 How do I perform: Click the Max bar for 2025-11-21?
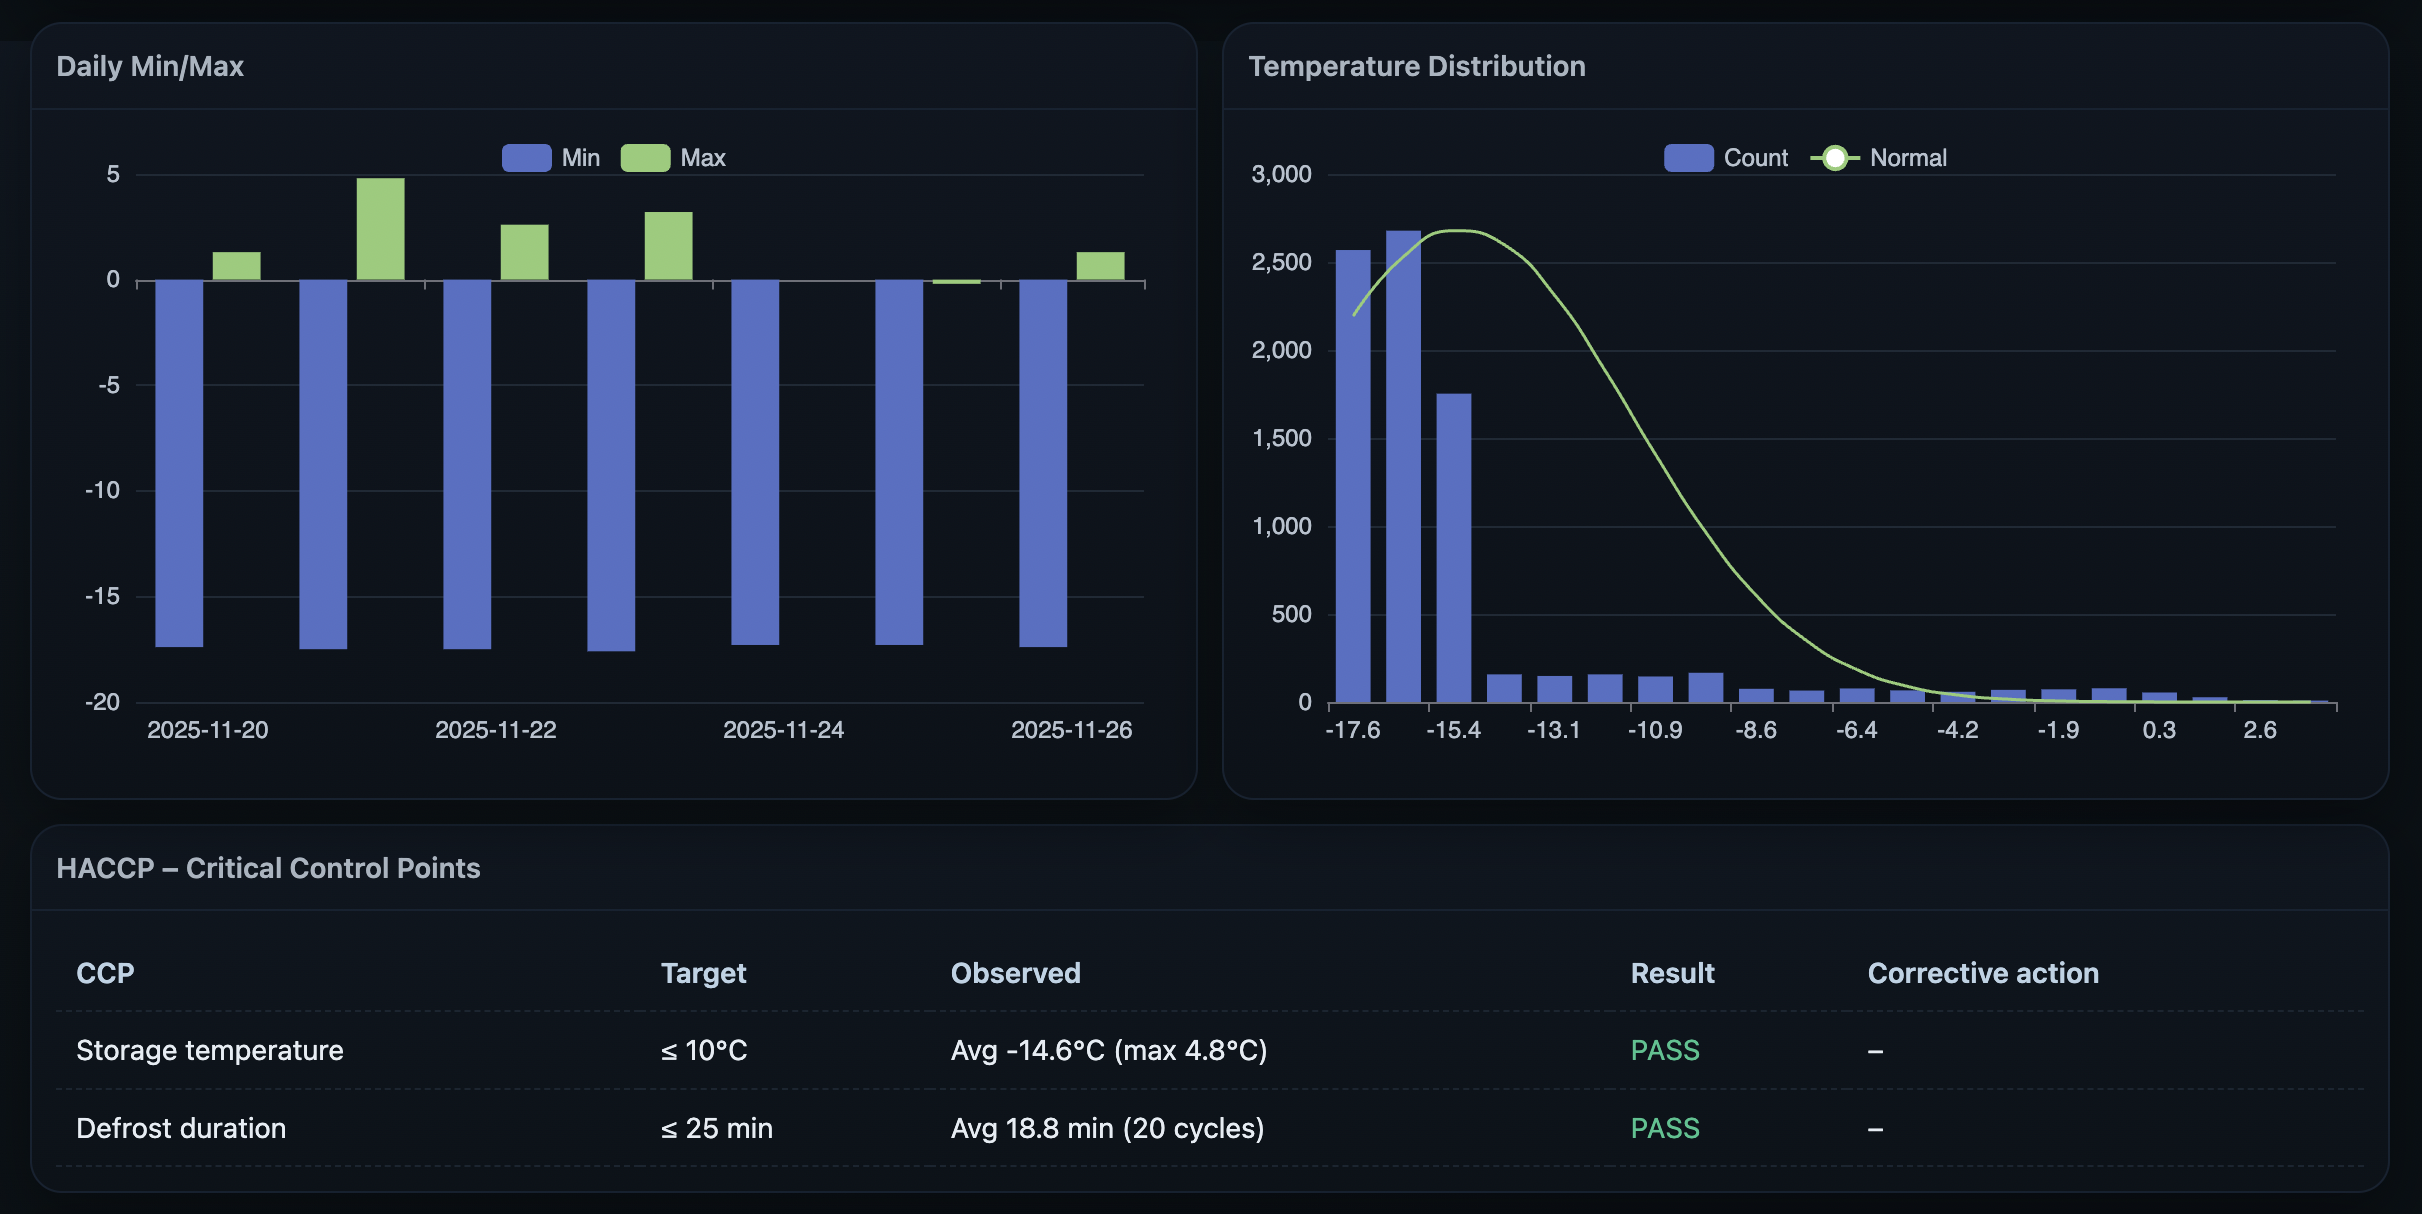pyautogui.click(x=380, y=230)
